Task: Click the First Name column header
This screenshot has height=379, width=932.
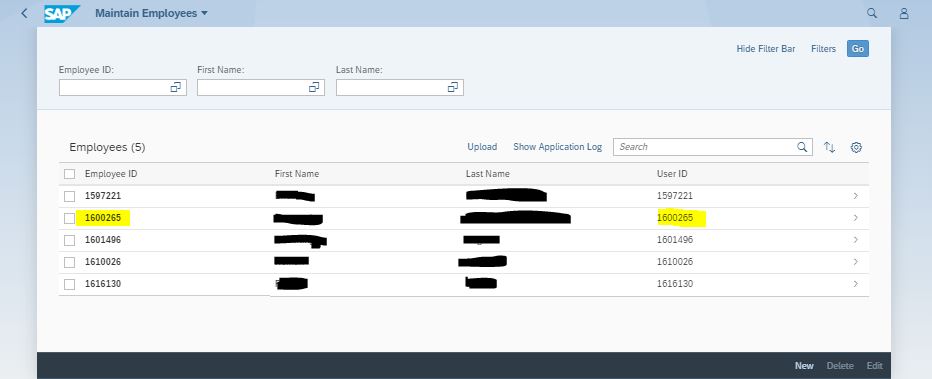Action: click(x=297, y=174)
